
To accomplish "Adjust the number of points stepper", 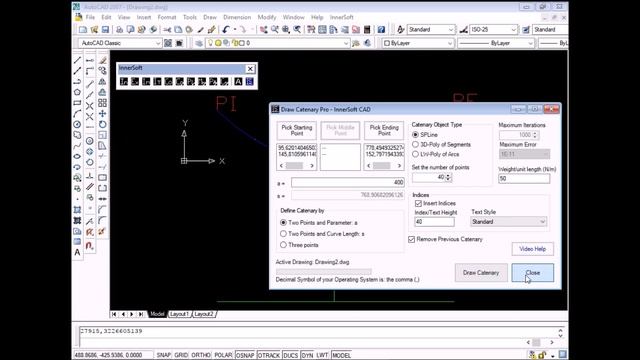I will [449, 177].
